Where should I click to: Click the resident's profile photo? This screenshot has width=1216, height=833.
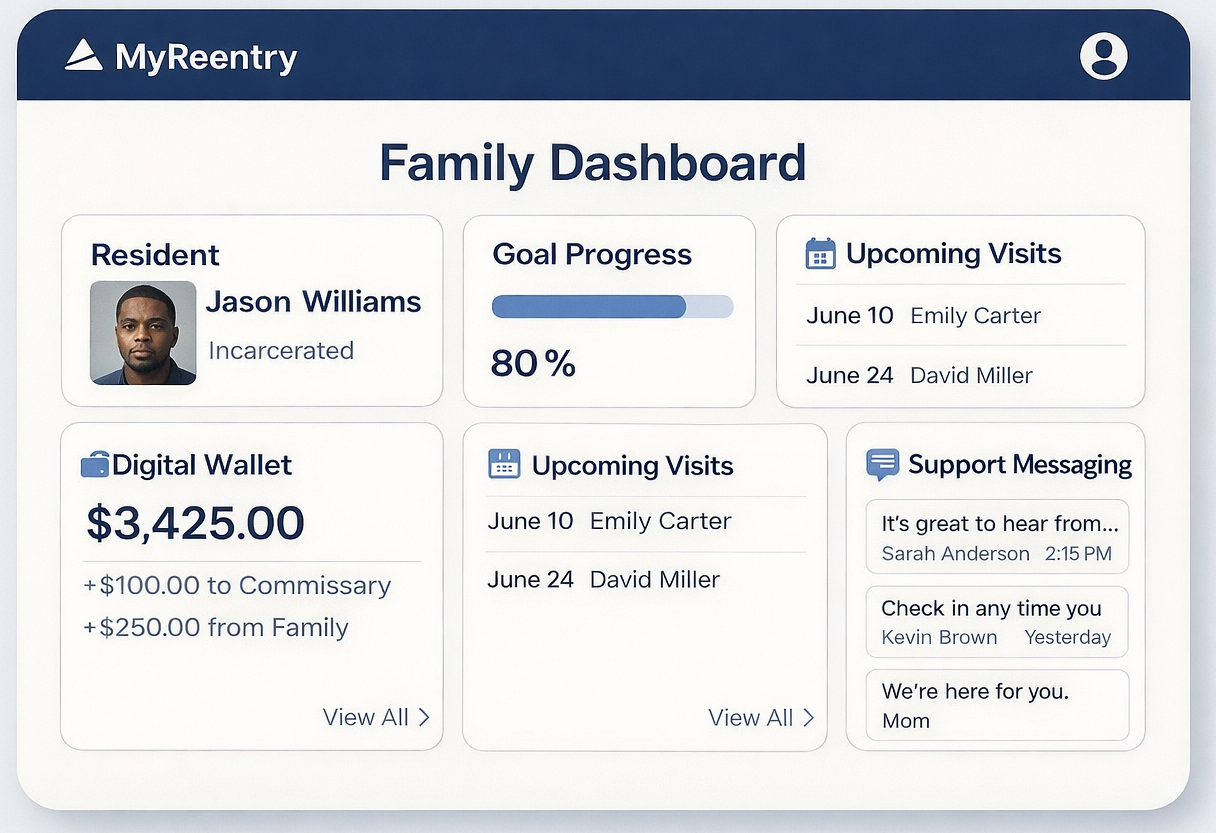tap(143, 333)
